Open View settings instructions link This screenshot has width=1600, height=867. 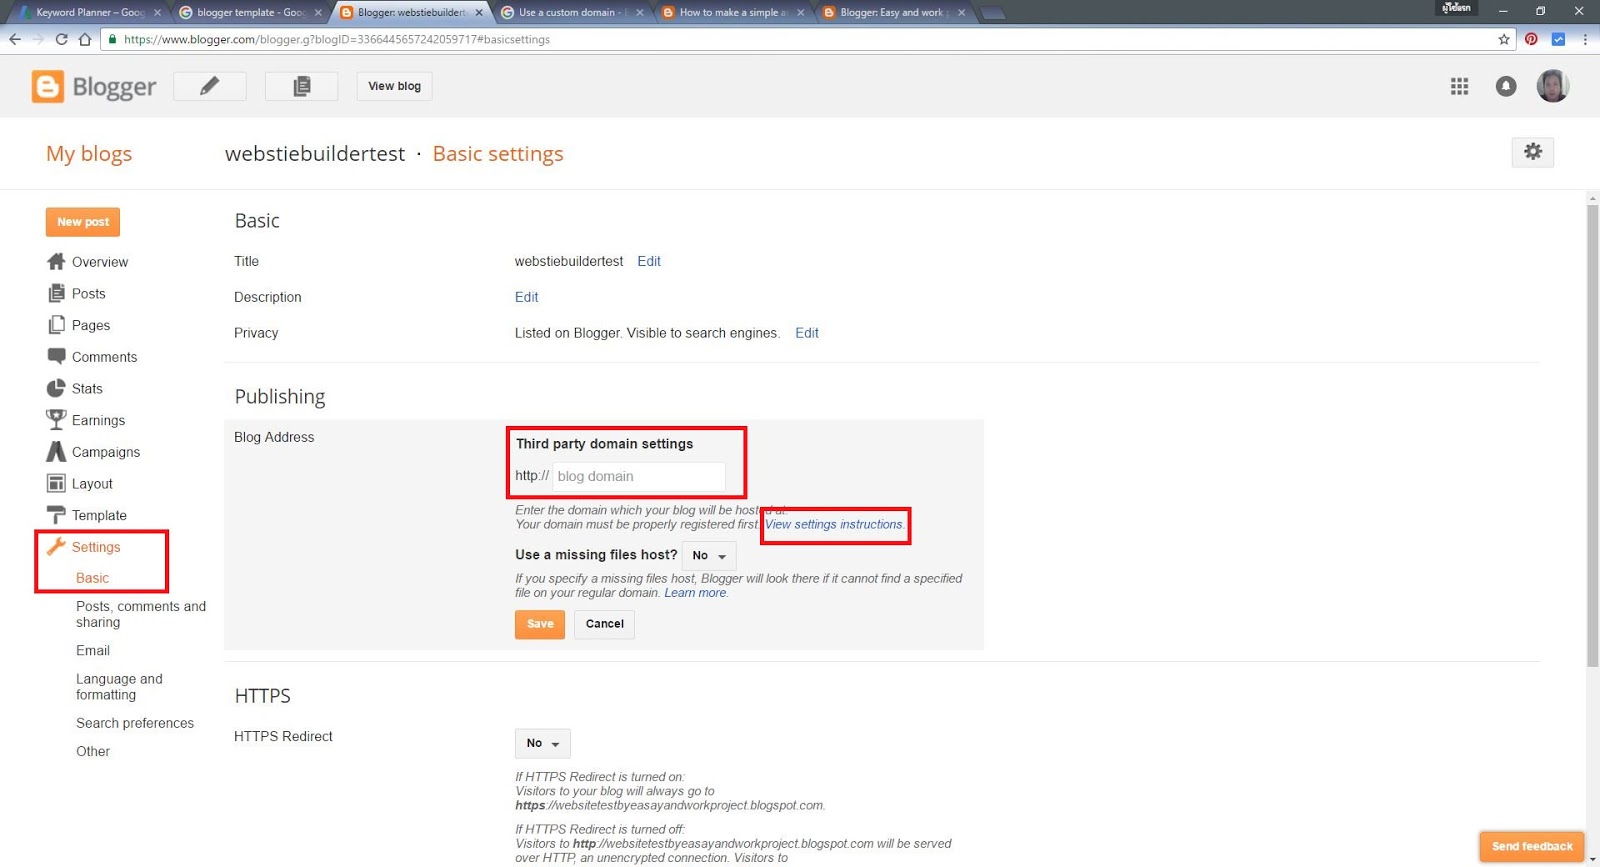point(833,524)
